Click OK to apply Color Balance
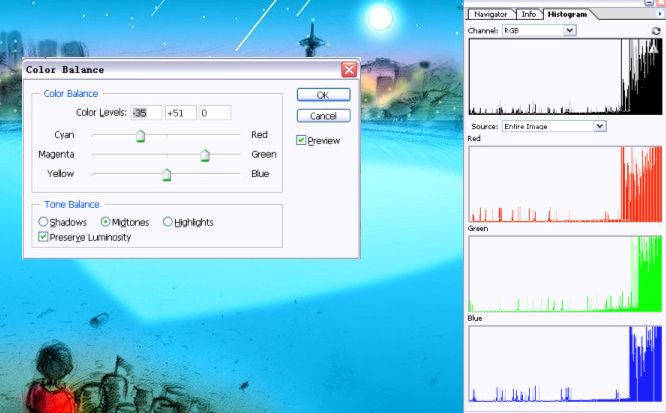Viewport: 666px width, 413px height. click(x=323, y=95)
